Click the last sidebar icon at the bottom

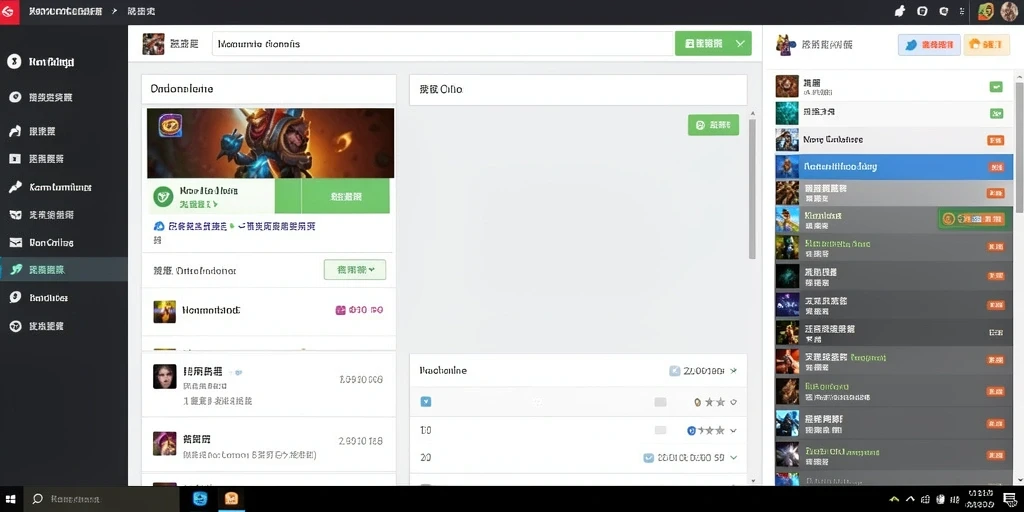coord(15,325)
